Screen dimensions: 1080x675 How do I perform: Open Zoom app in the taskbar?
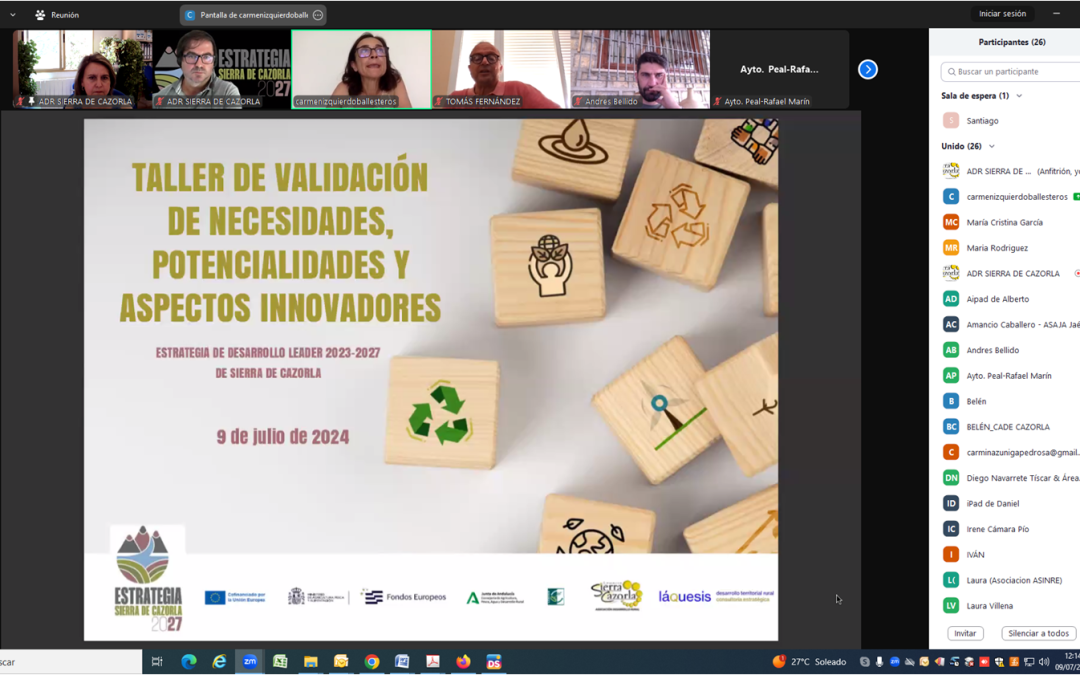[x=250, y=662]
